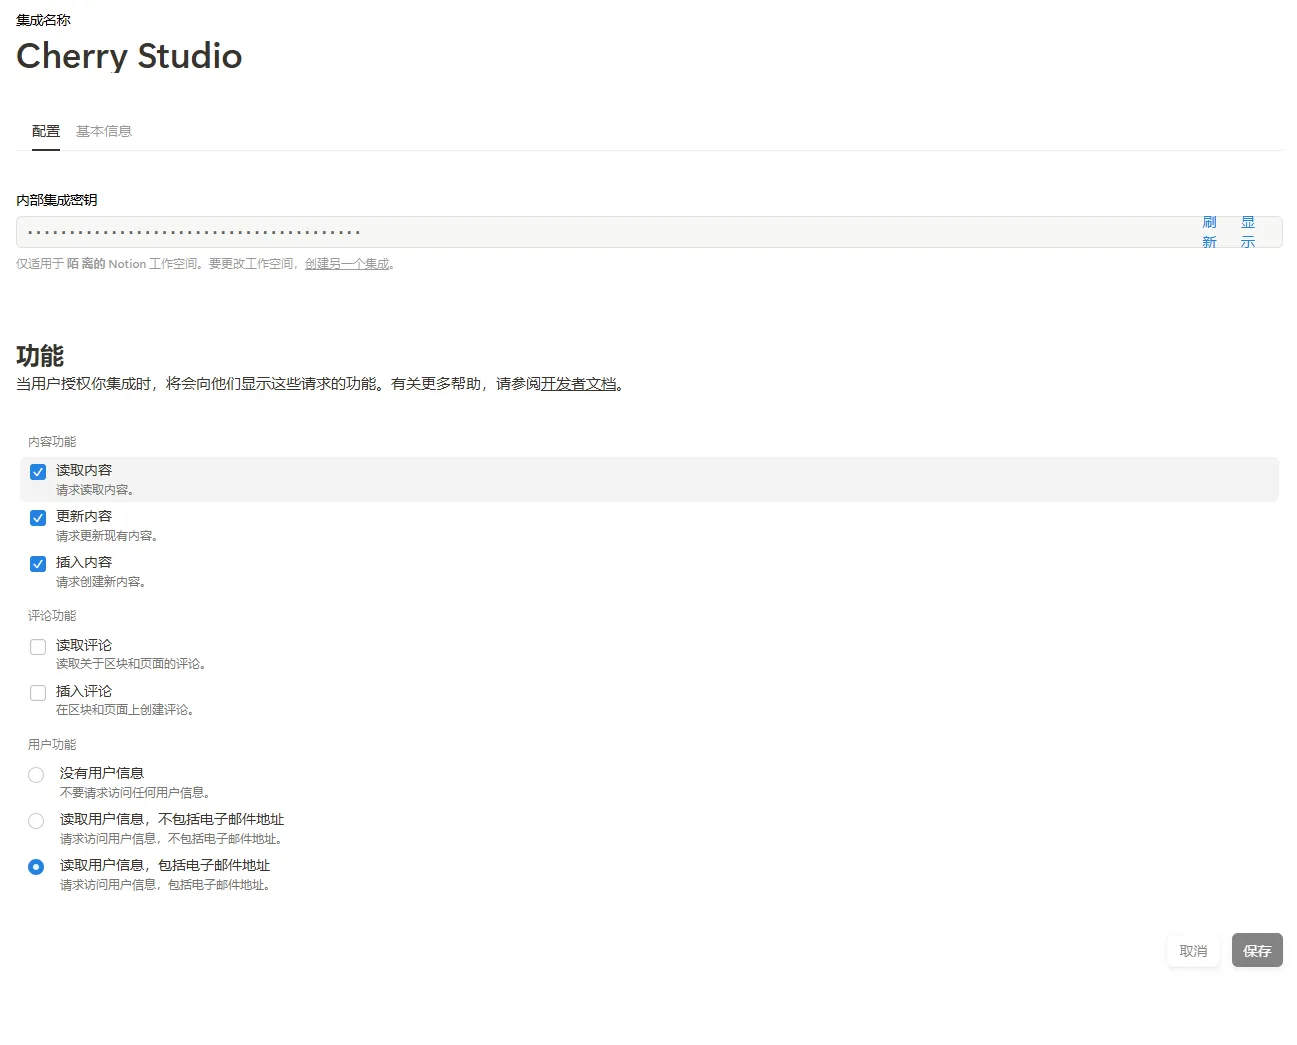Click the 读取关于区块和页面的评论。 description

coord(131,664)
